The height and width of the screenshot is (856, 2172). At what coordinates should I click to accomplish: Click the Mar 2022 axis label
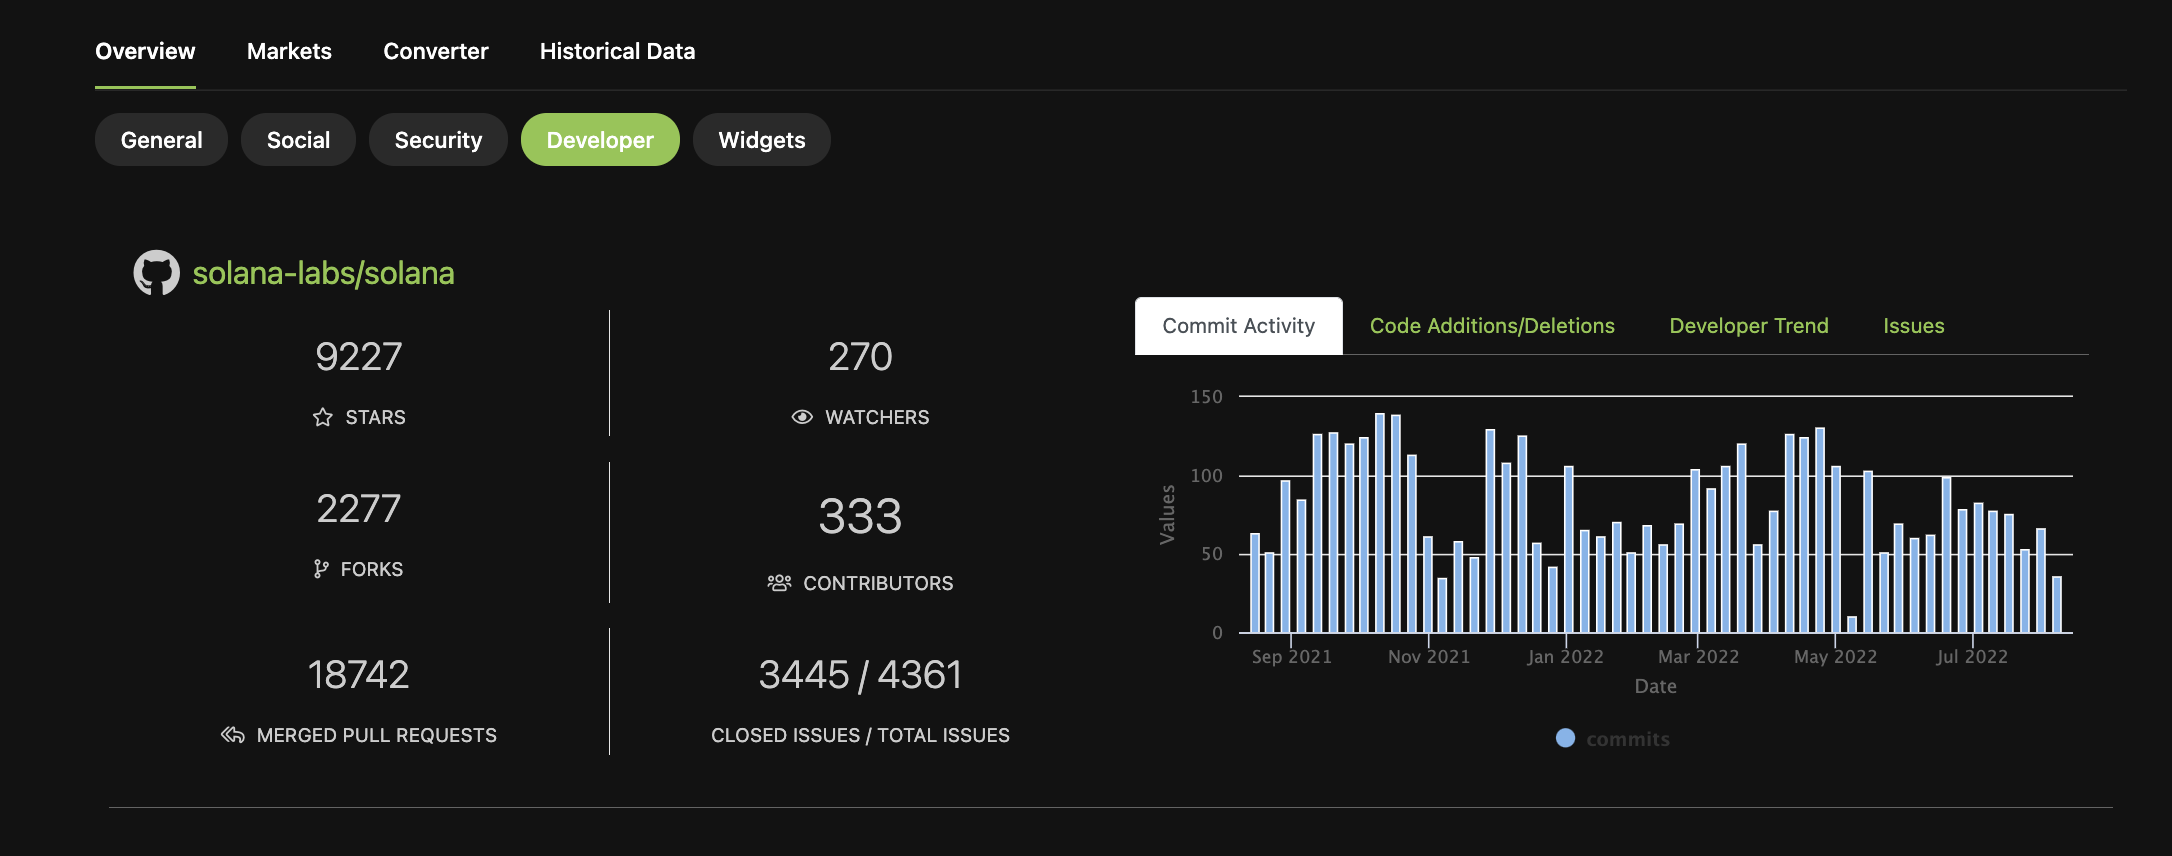tap(1698, 657)
